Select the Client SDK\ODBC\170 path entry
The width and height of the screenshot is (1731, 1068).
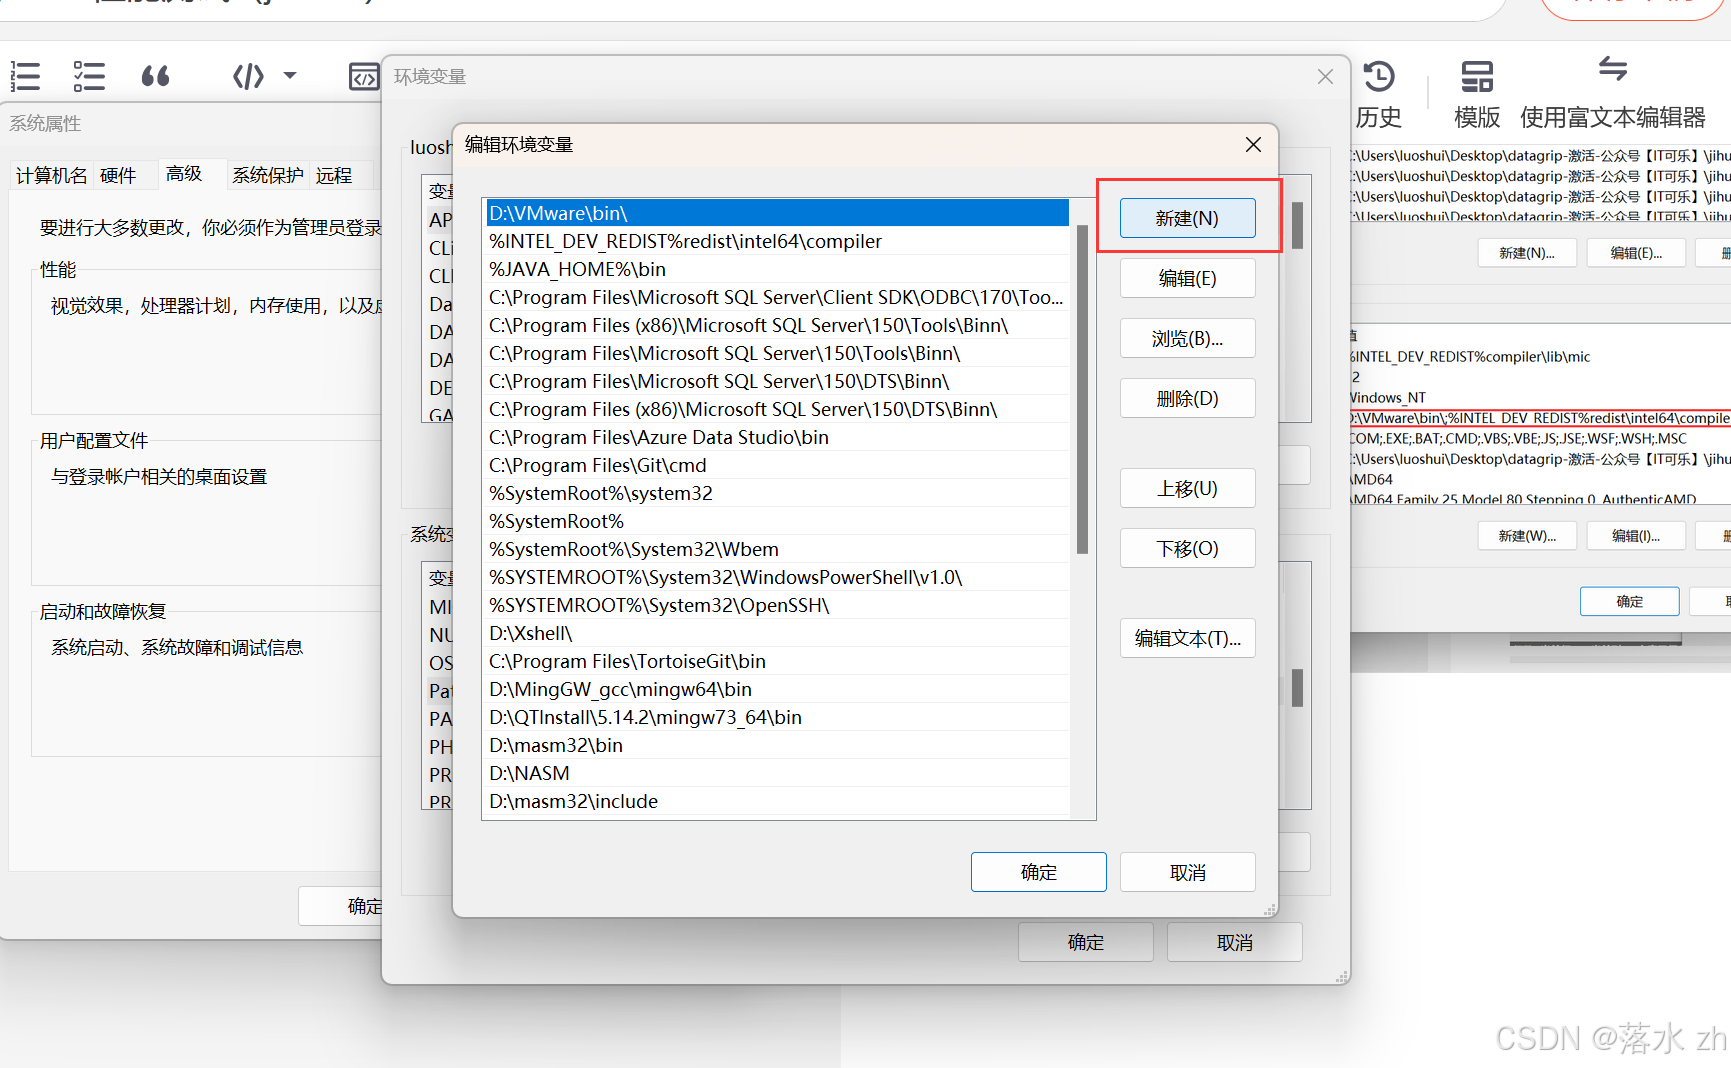[x=777, y=297]
